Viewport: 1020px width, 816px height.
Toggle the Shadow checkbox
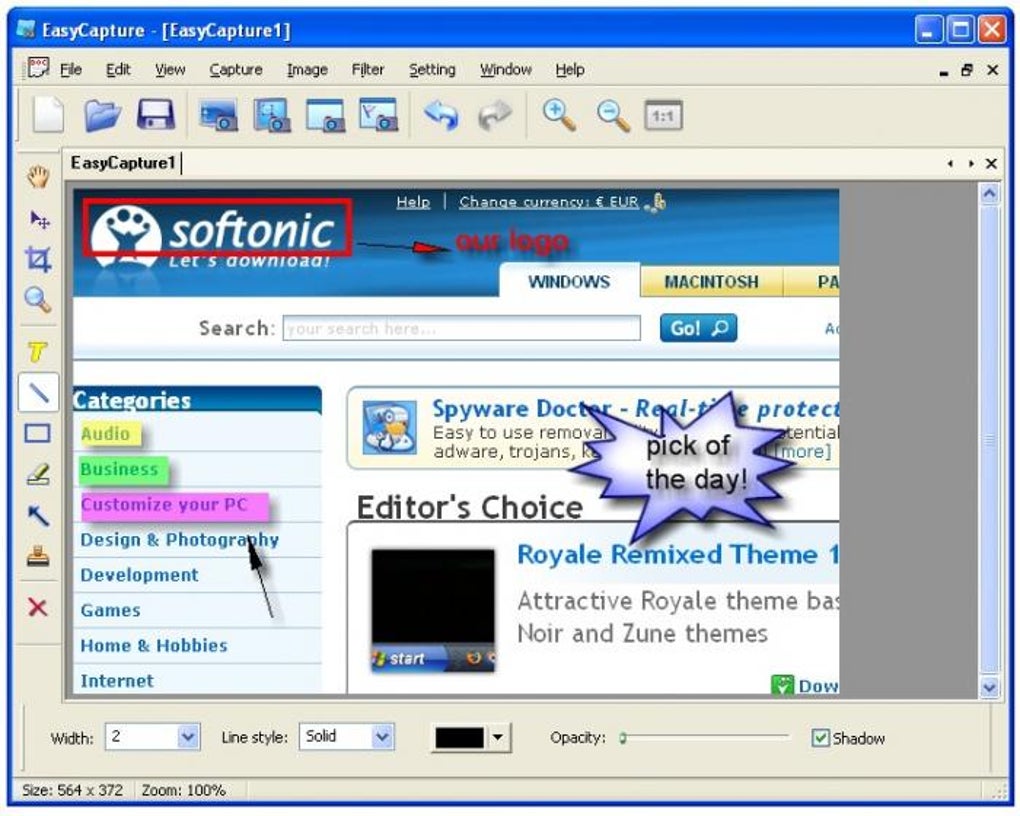(x=820, y=737)
